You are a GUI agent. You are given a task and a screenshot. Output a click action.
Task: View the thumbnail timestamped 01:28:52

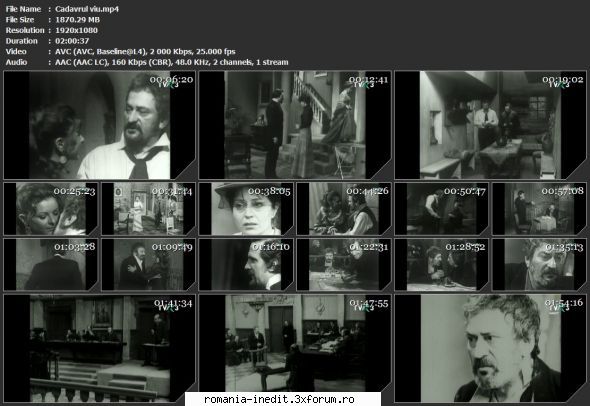click(442, 265)
